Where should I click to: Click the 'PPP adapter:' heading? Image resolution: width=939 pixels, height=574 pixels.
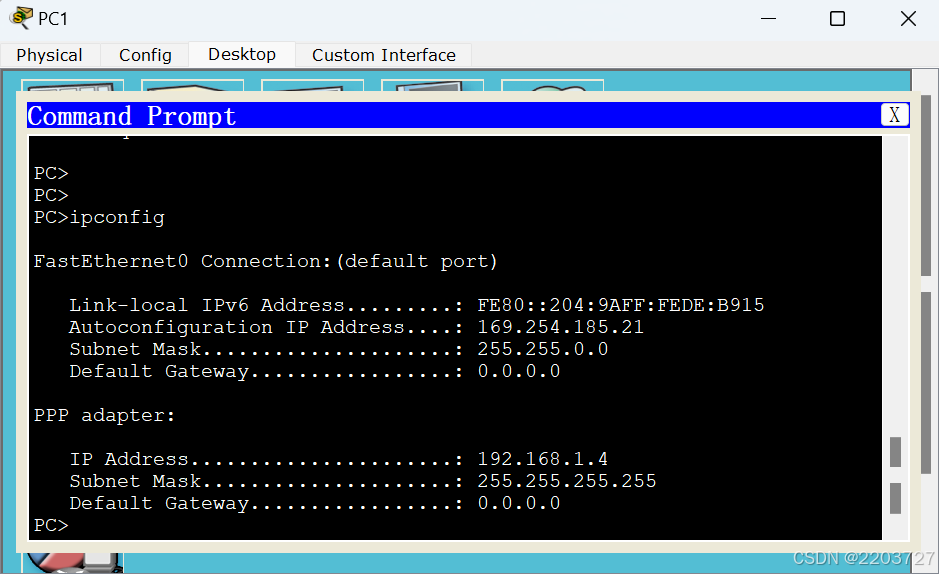tap(104, 415)
